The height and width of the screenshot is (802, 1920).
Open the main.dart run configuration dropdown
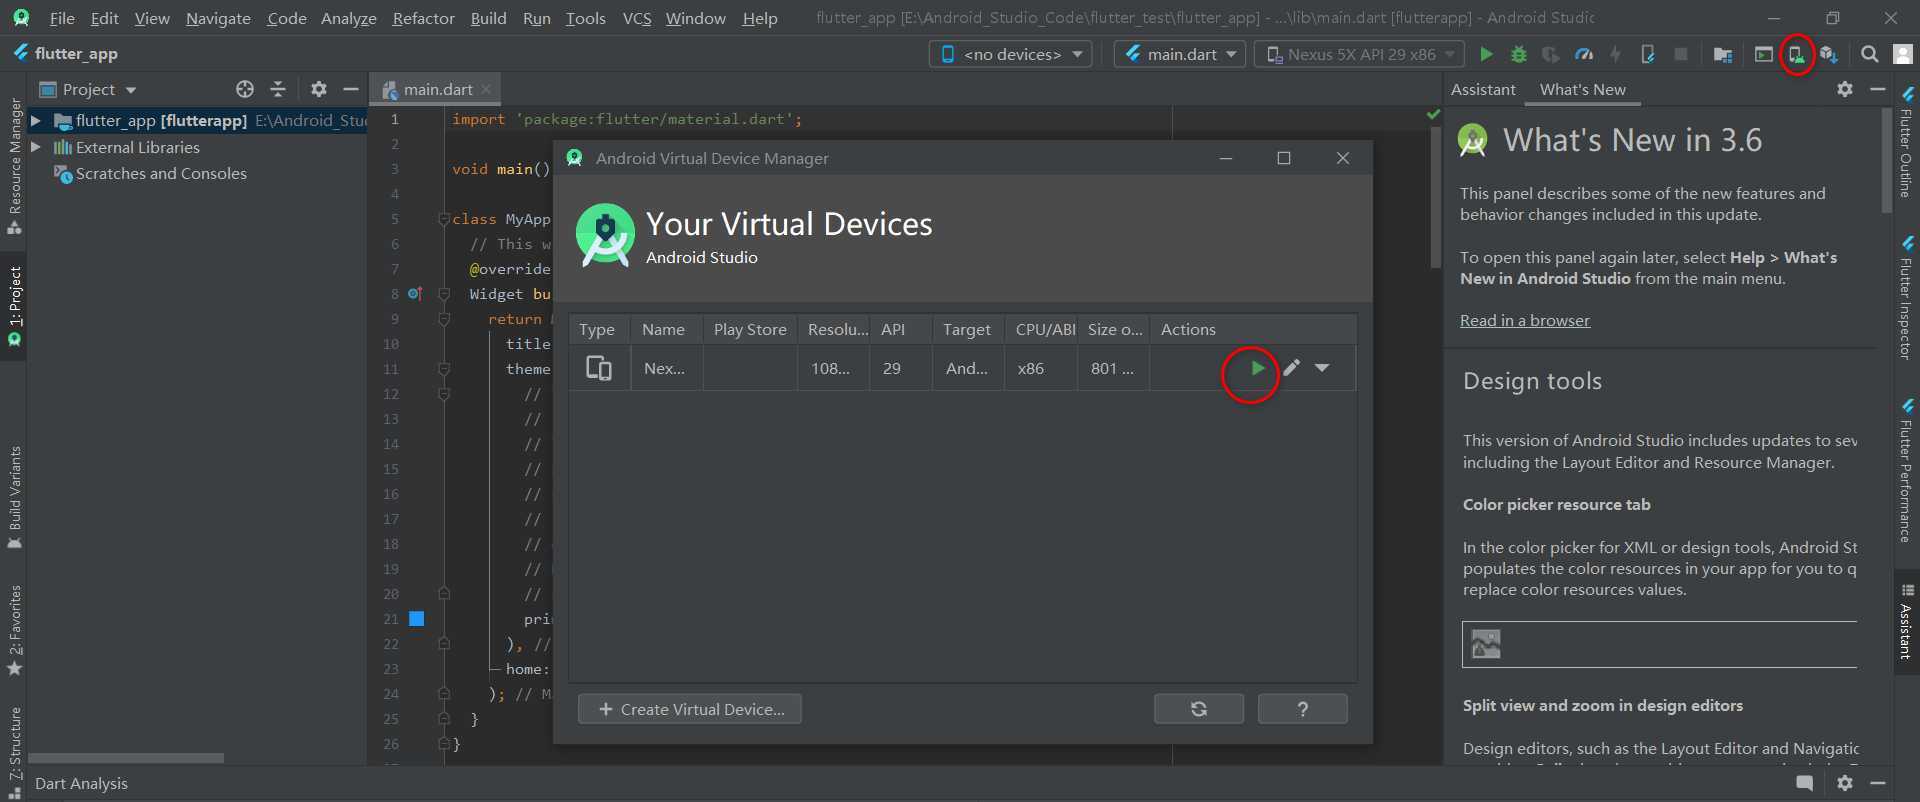(x=1180, y=54)
